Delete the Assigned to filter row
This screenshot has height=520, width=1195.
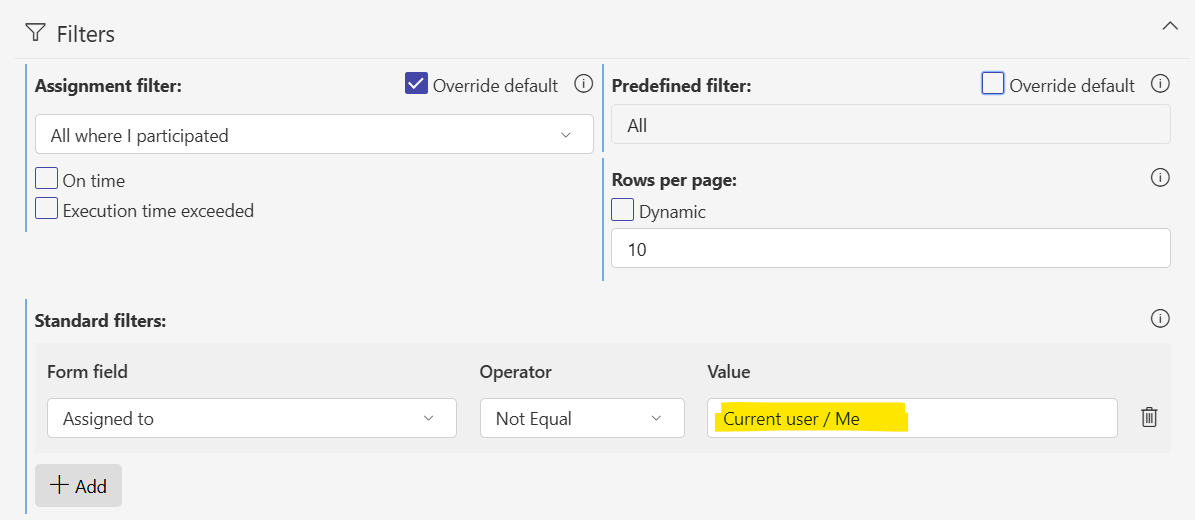pos(1149,417)
